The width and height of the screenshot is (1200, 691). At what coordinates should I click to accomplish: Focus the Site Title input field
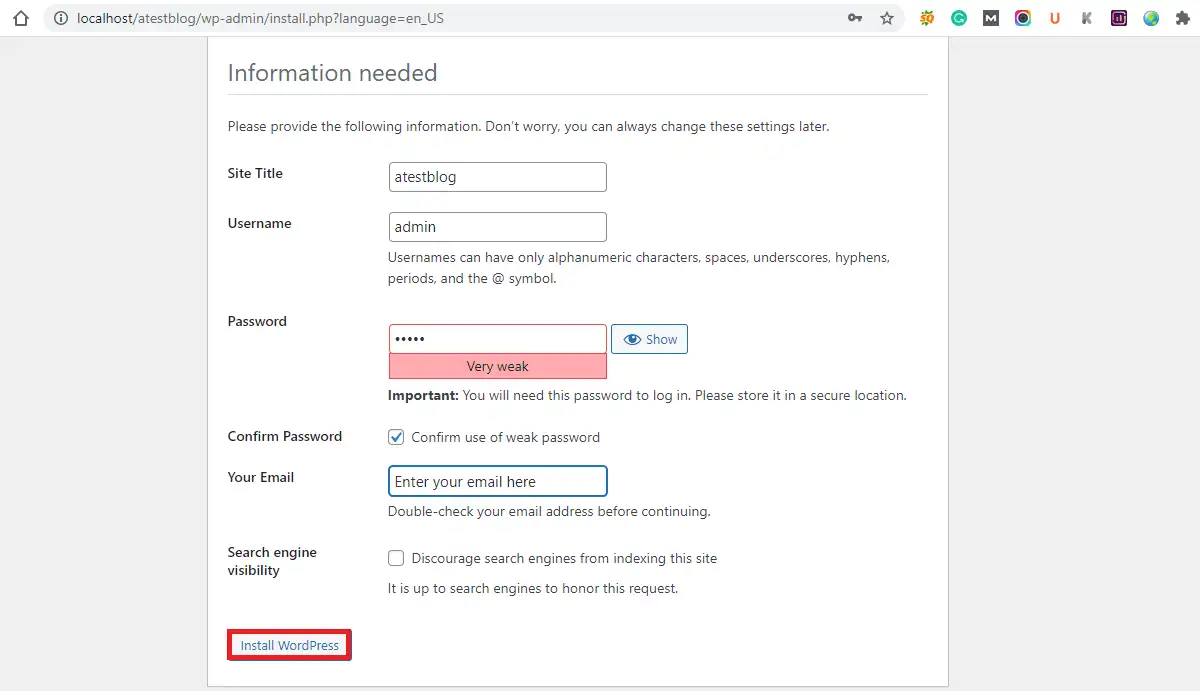point(497,177)
